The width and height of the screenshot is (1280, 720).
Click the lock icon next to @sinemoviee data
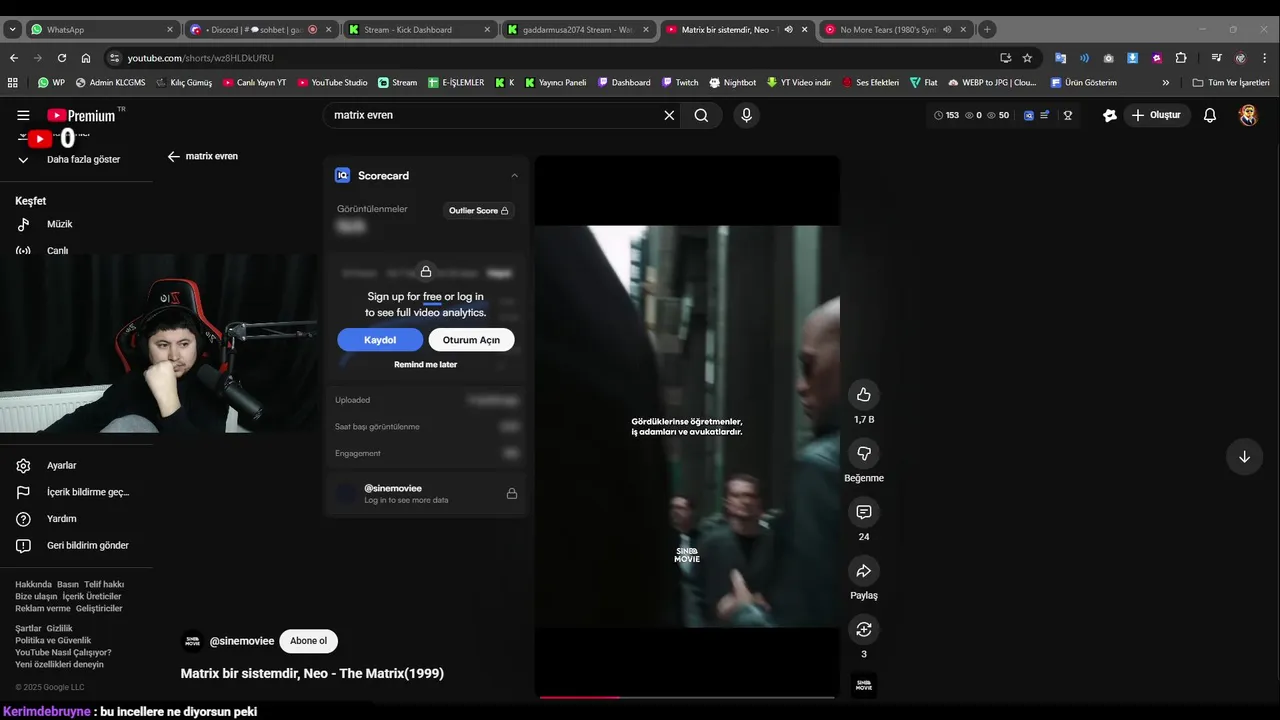click(512, 493)
